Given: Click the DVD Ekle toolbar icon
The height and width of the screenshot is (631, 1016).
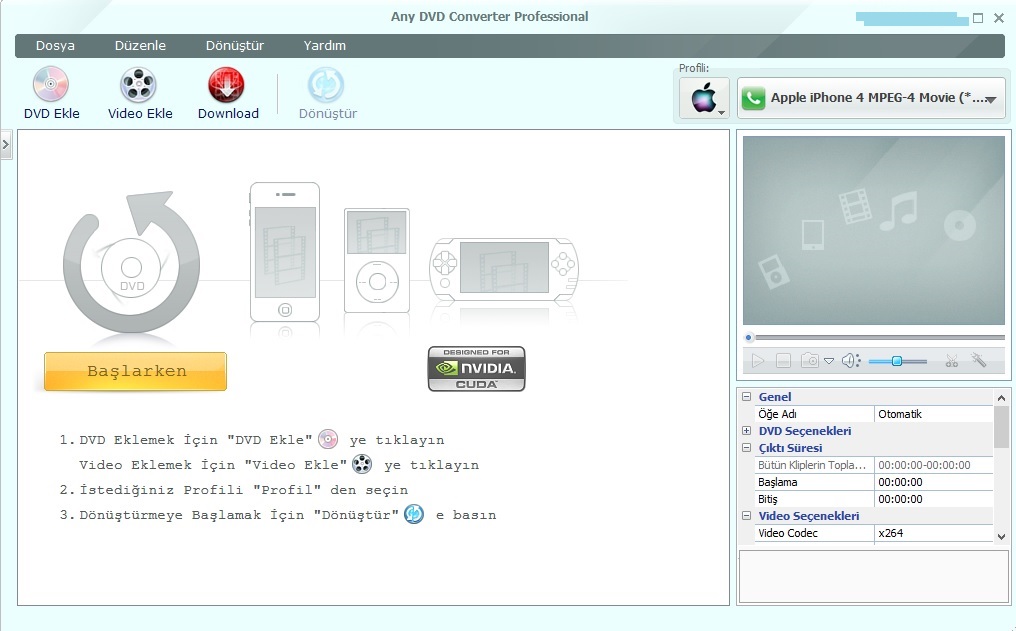Looking at the screenshot, I should click(51, 86).
